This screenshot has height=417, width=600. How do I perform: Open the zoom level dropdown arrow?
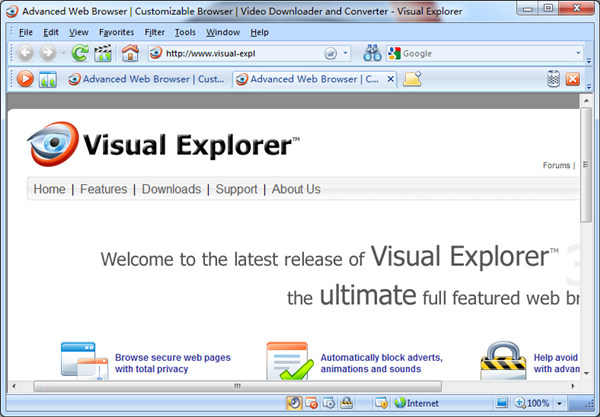pyautogui.click(x=559, y=403)
